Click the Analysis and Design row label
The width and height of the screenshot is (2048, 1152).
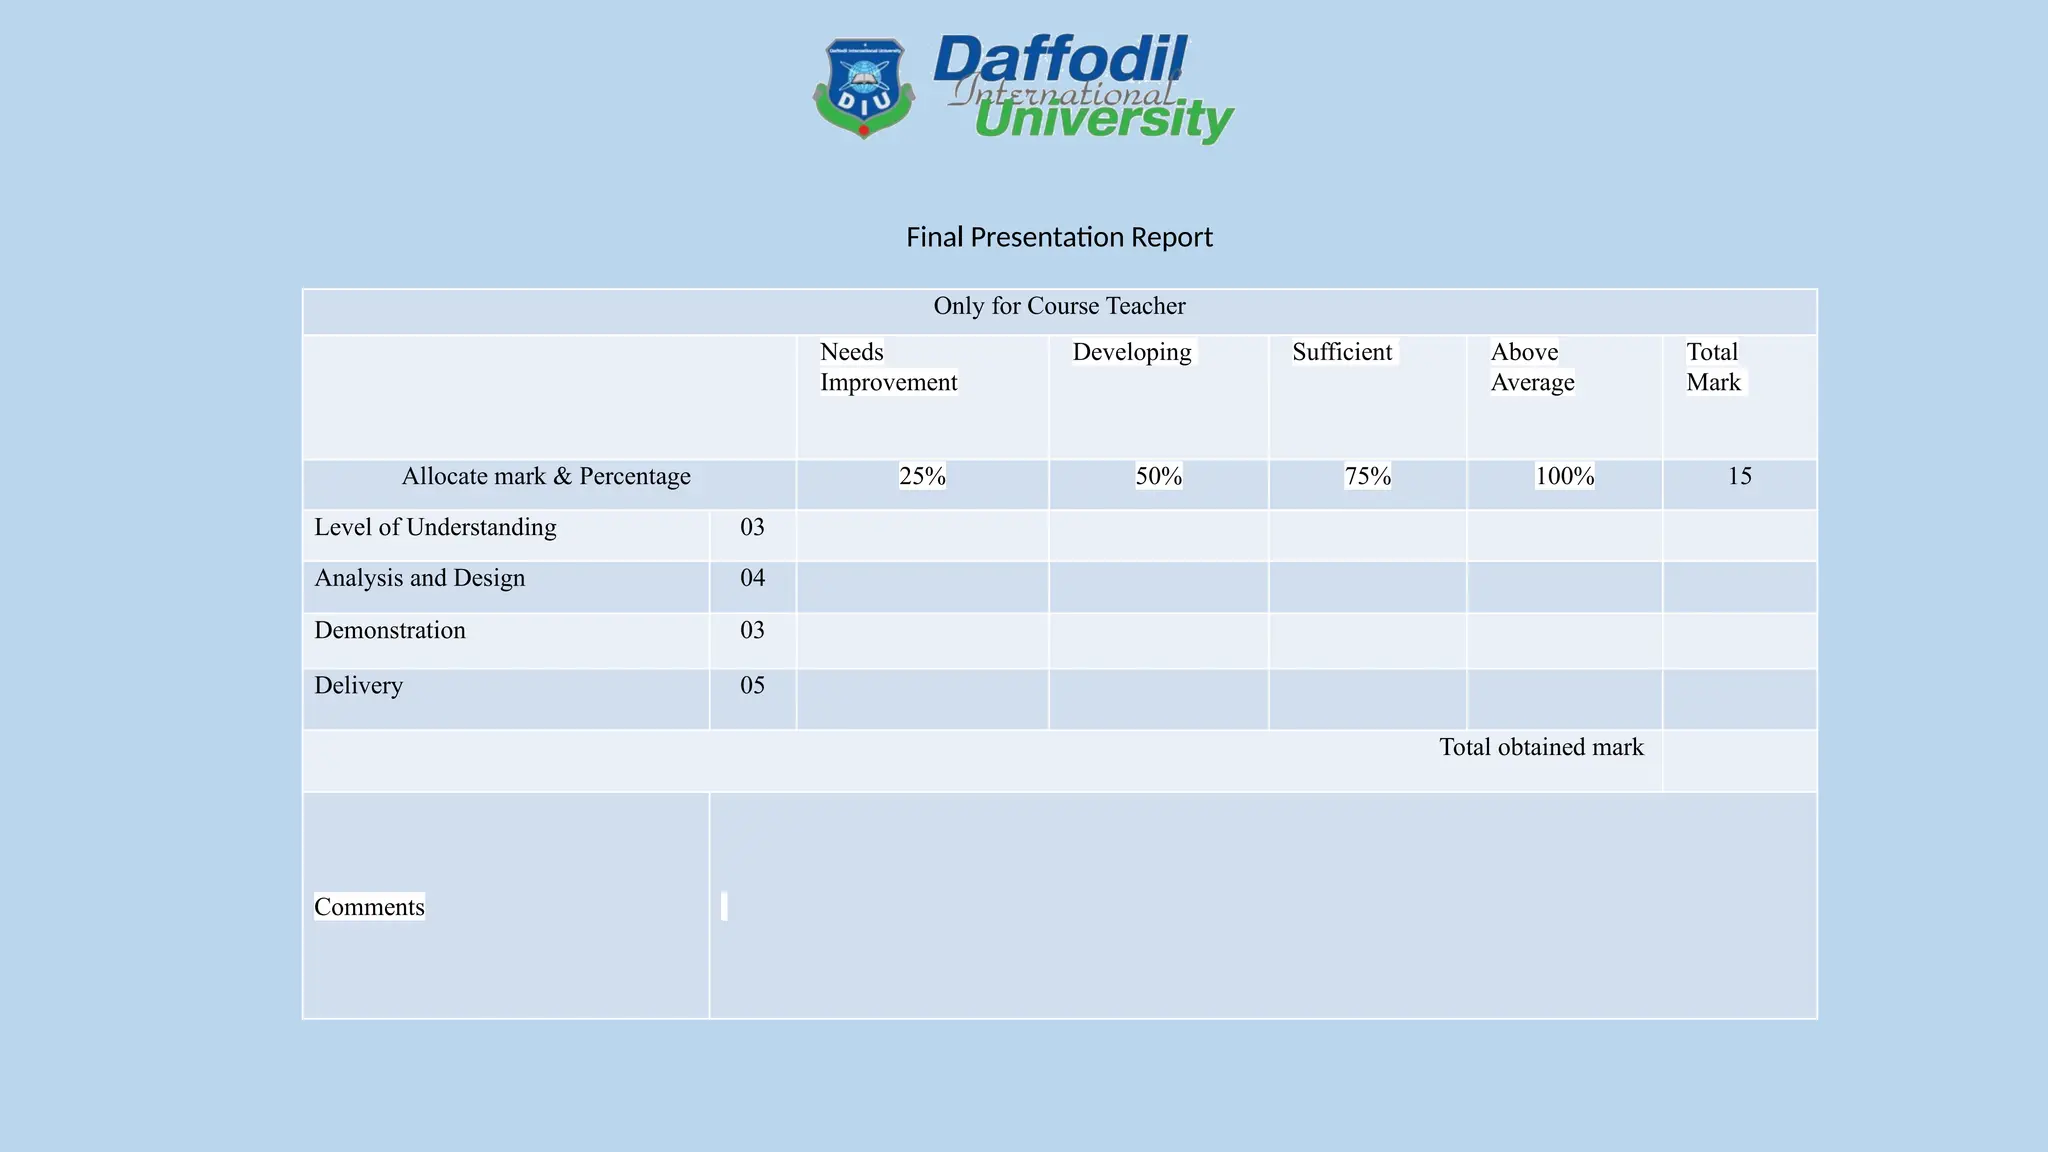point(419,578)
